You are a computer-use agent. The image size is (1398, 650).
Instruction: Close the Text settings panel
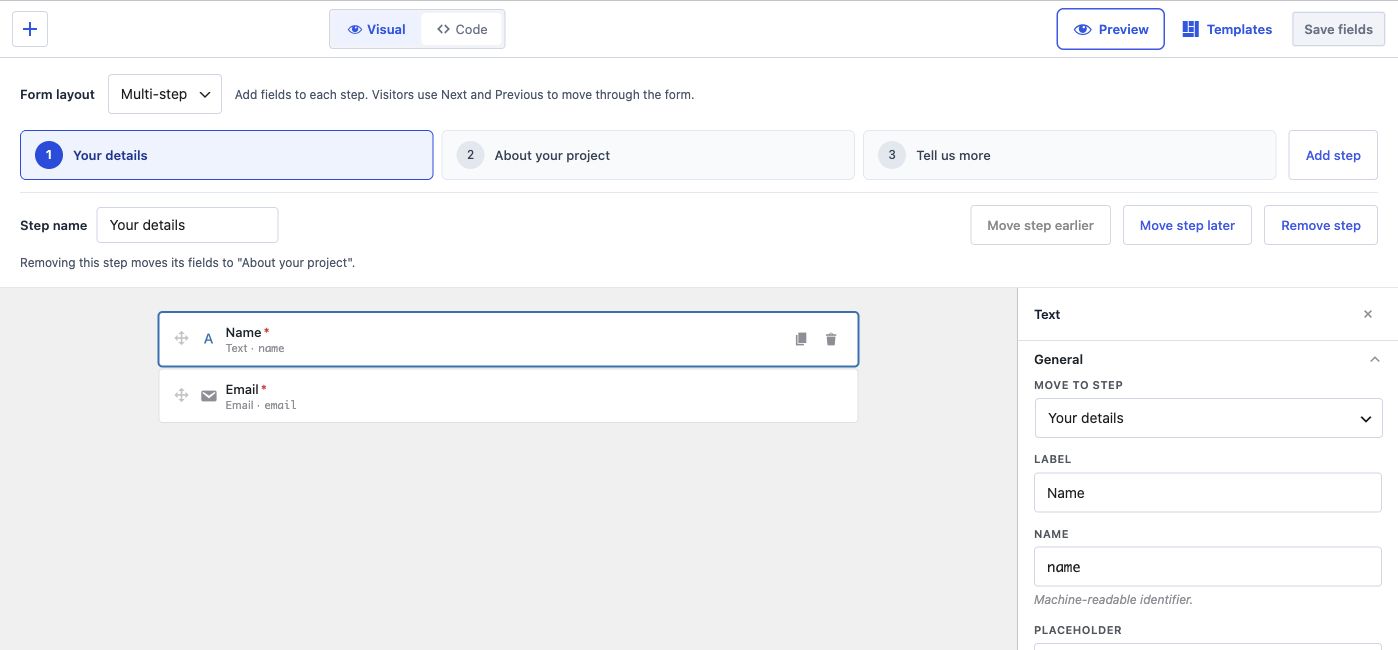coord(1368,314)
